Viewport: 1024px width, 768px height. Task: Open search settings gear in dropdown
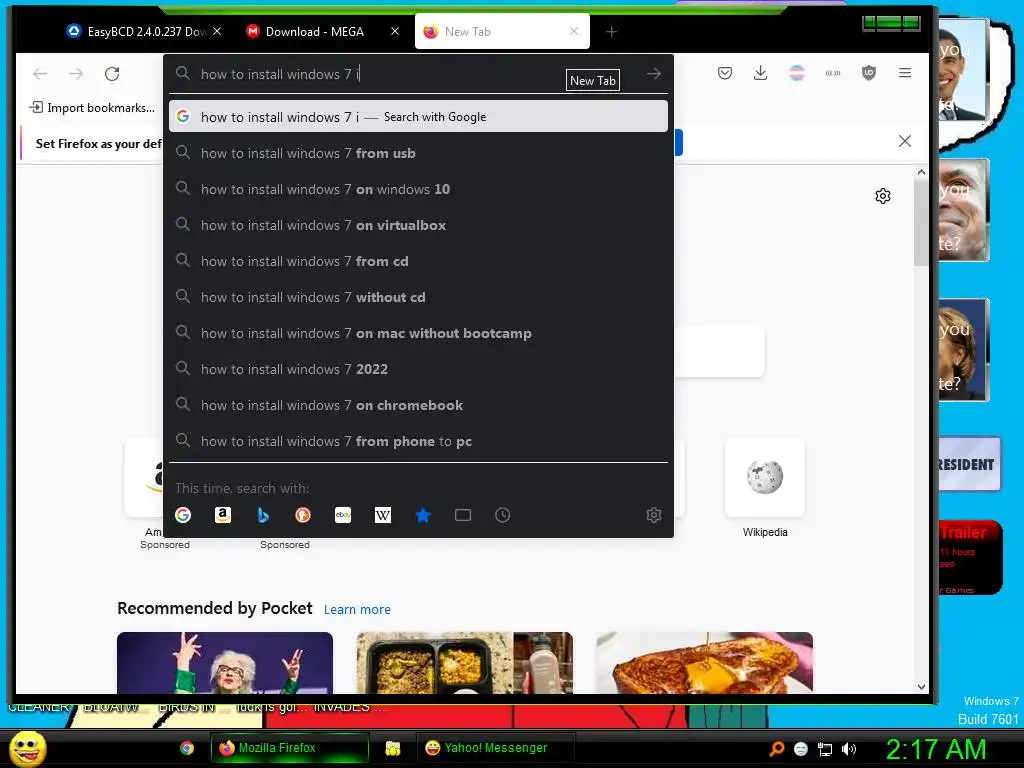point(654,515)
